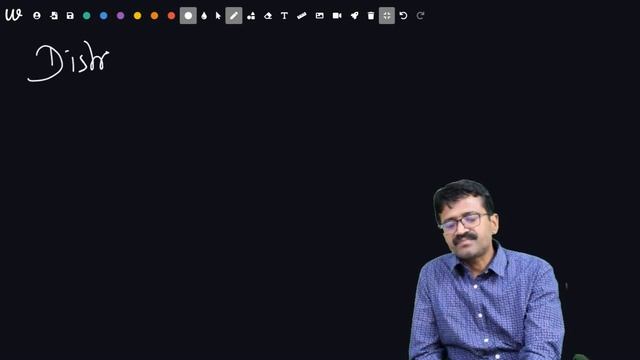Choose the green pen color

87,16
